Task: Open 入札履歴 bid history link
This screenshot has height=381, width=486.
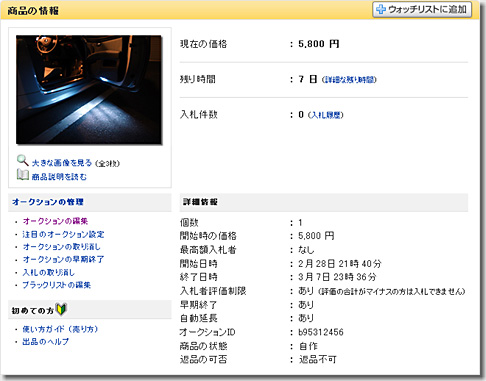Action: point(326,115)
